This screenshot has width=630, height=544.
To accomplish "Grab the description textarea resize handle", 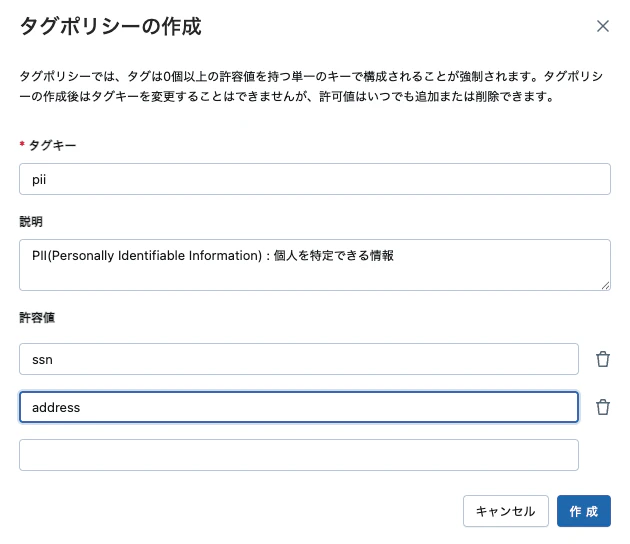I will point(605,286).
